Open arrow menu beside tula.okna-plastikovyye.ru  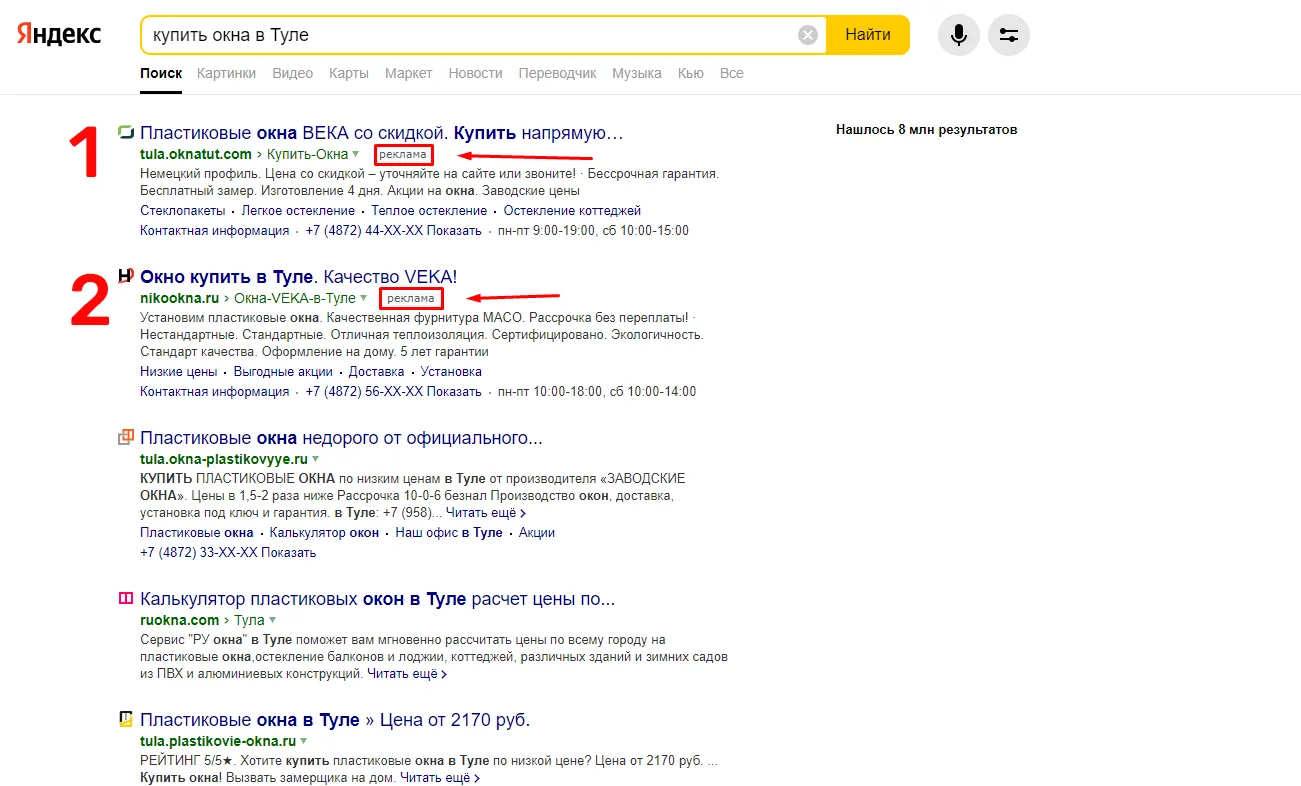coord(315,459)
